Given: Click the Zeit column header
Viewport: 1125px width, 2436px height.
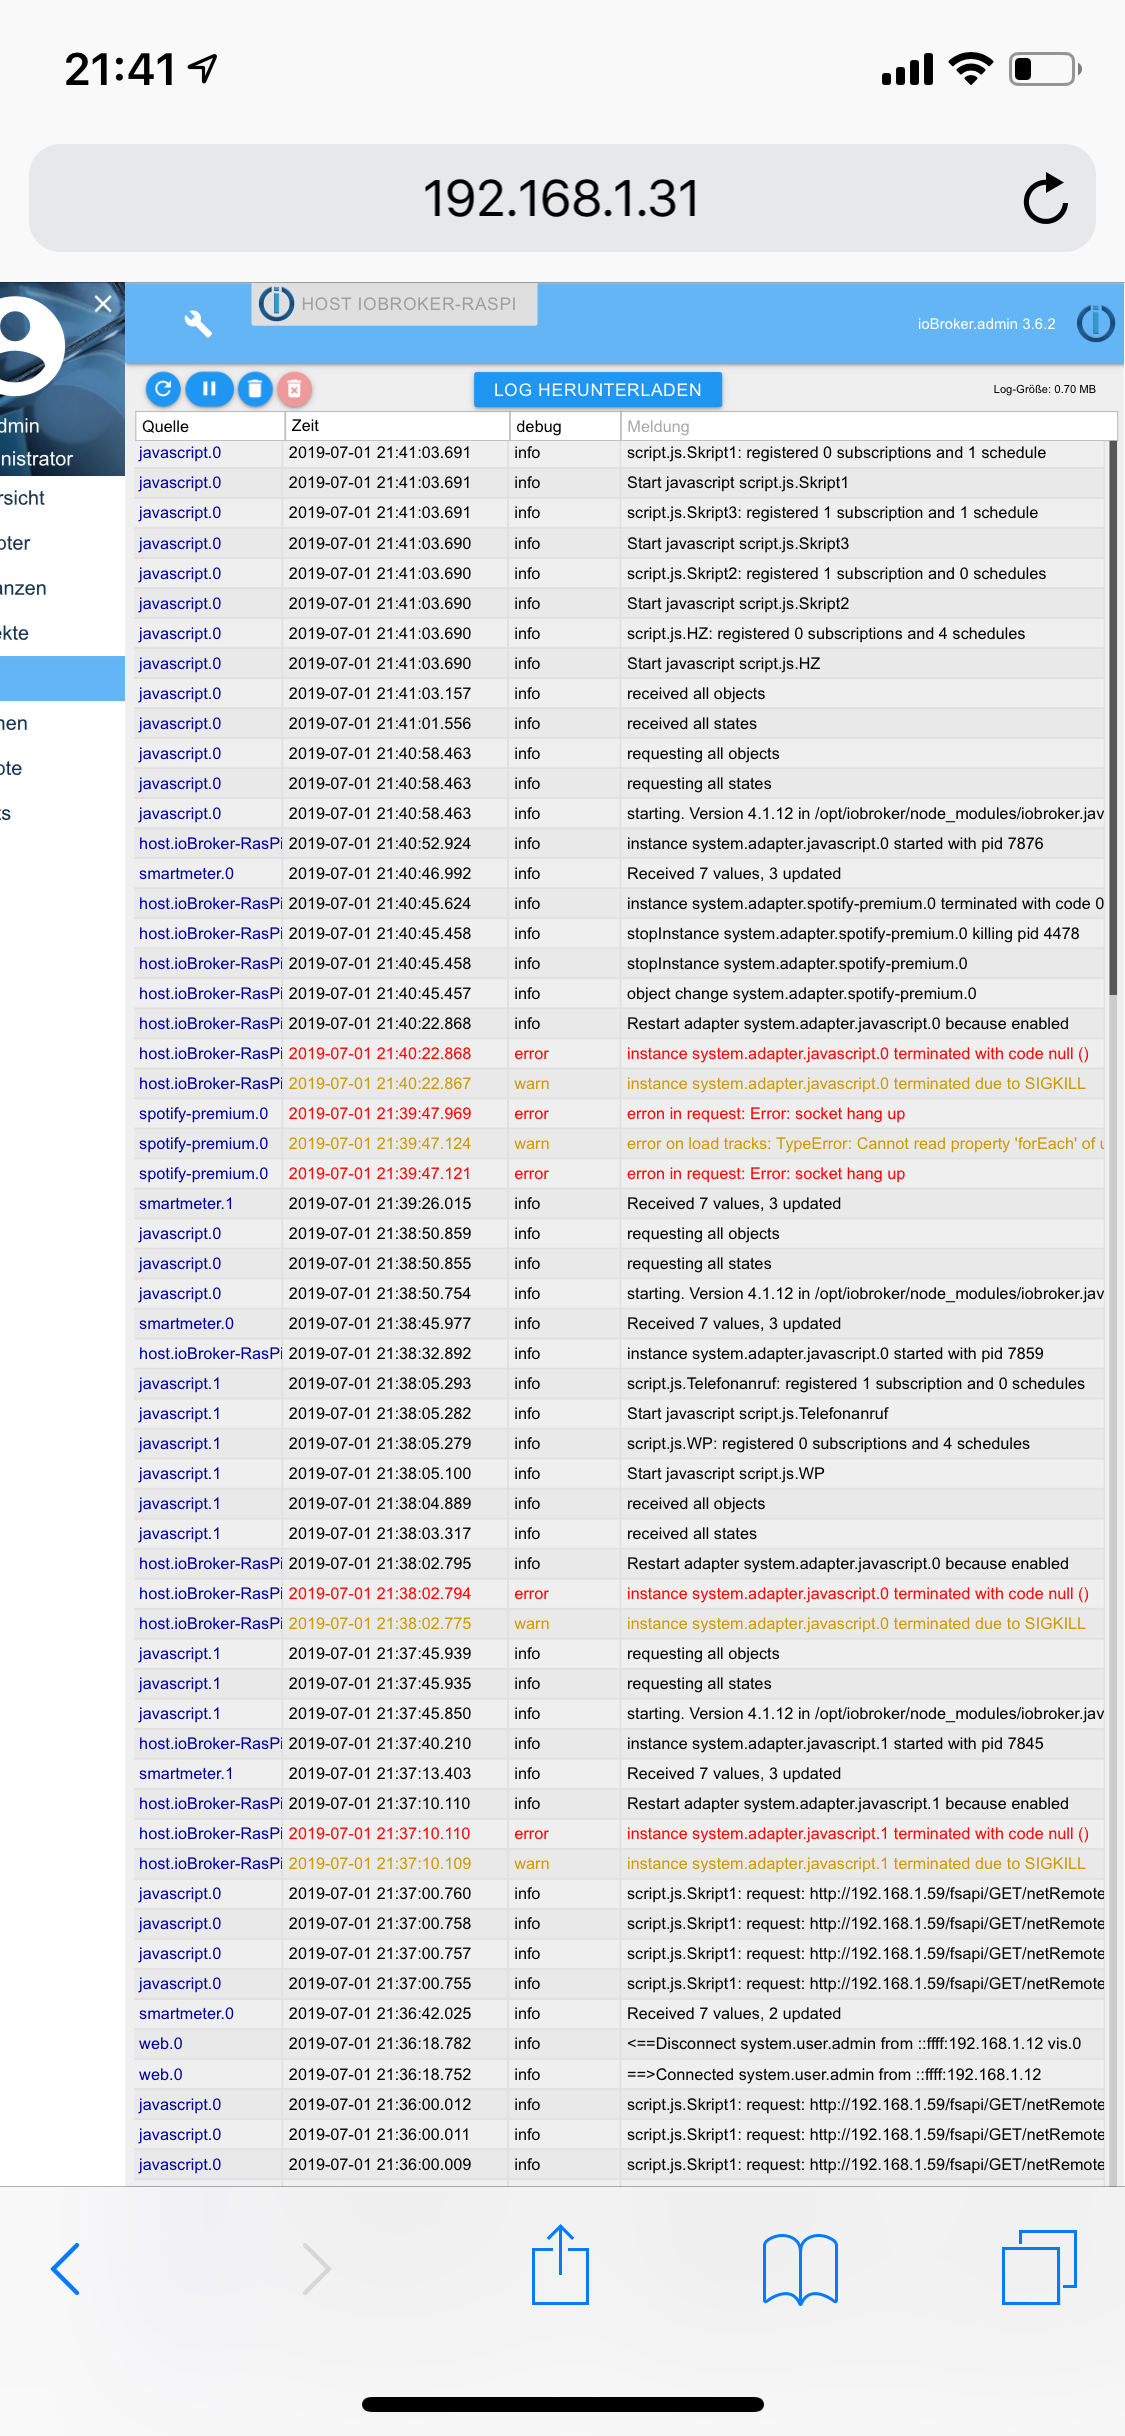Looking at the screenshot, I should click(397, 426).
